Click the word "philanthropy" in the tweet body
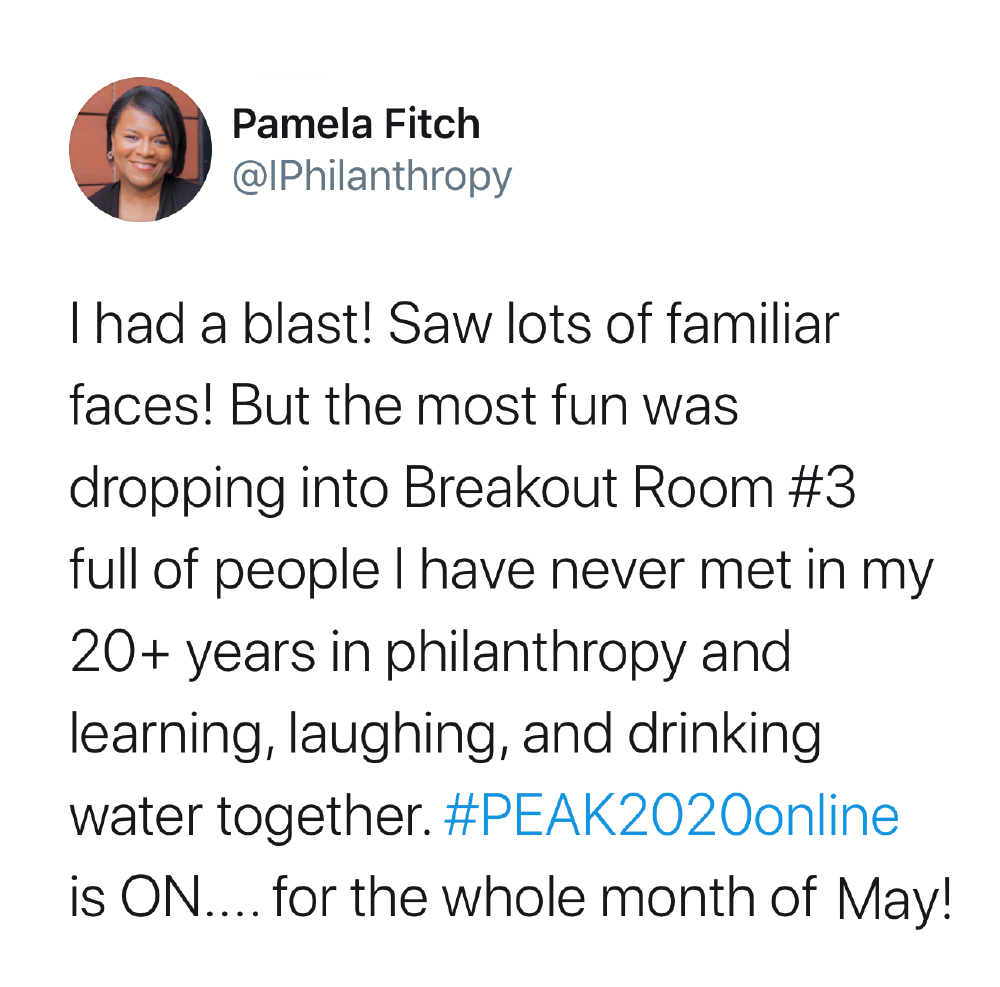This screenshot has width=1000, height=987. [535, 653]
